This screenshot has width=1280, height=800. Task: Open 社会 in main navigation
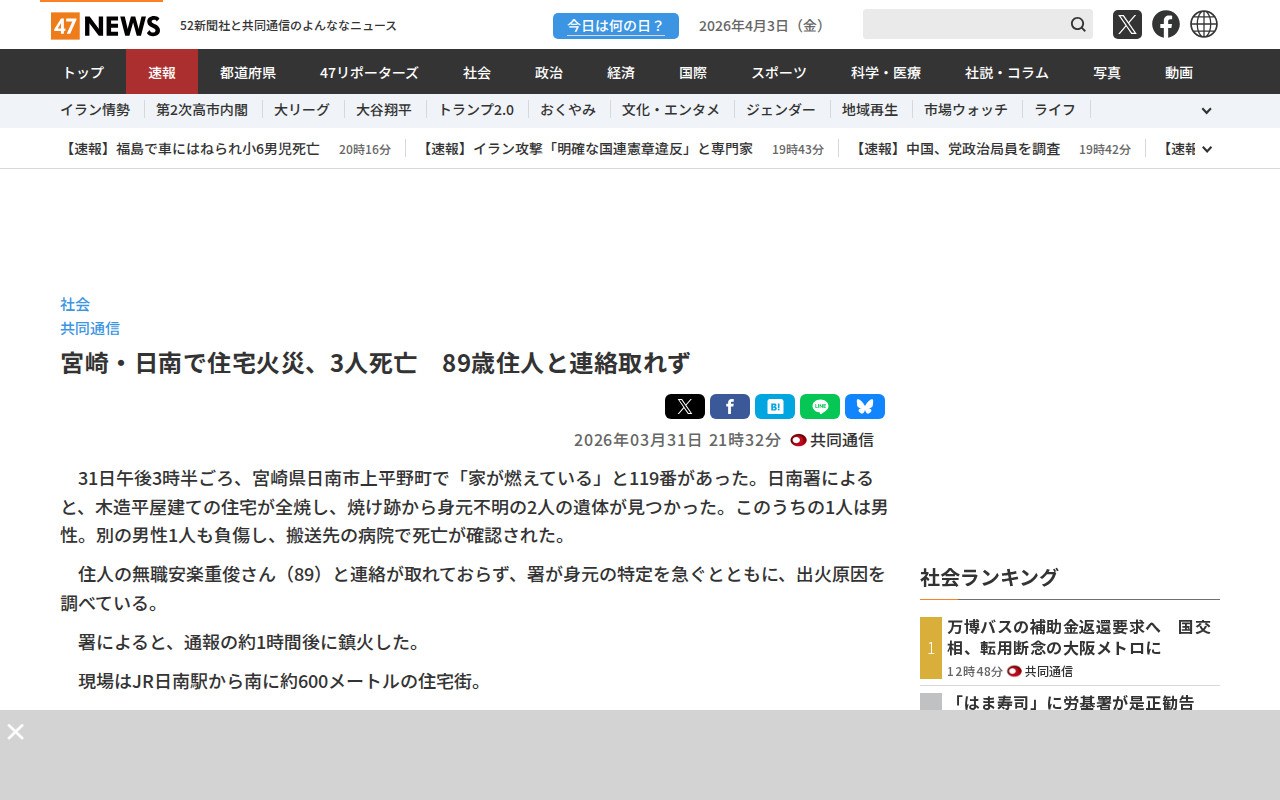477,72
